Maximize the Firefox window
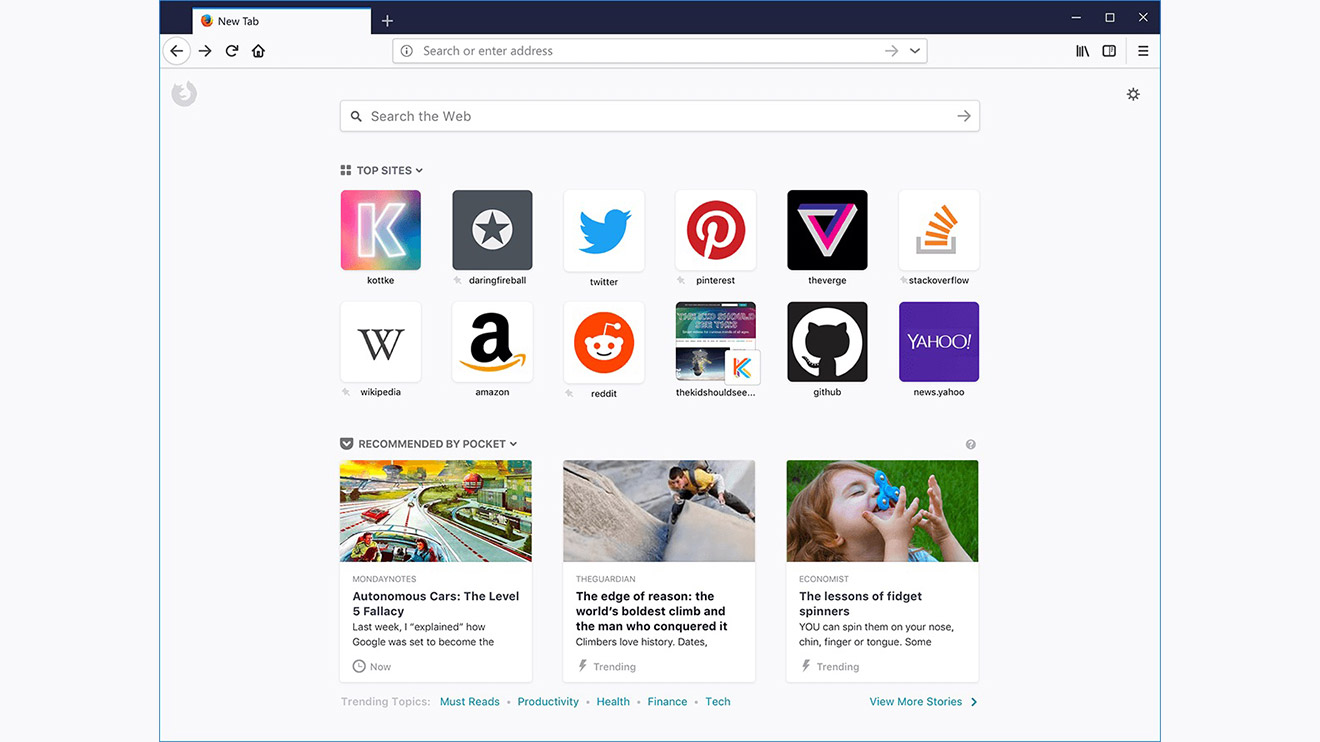Viewport: 1320px width, 742px height. tap(1110, 17)
